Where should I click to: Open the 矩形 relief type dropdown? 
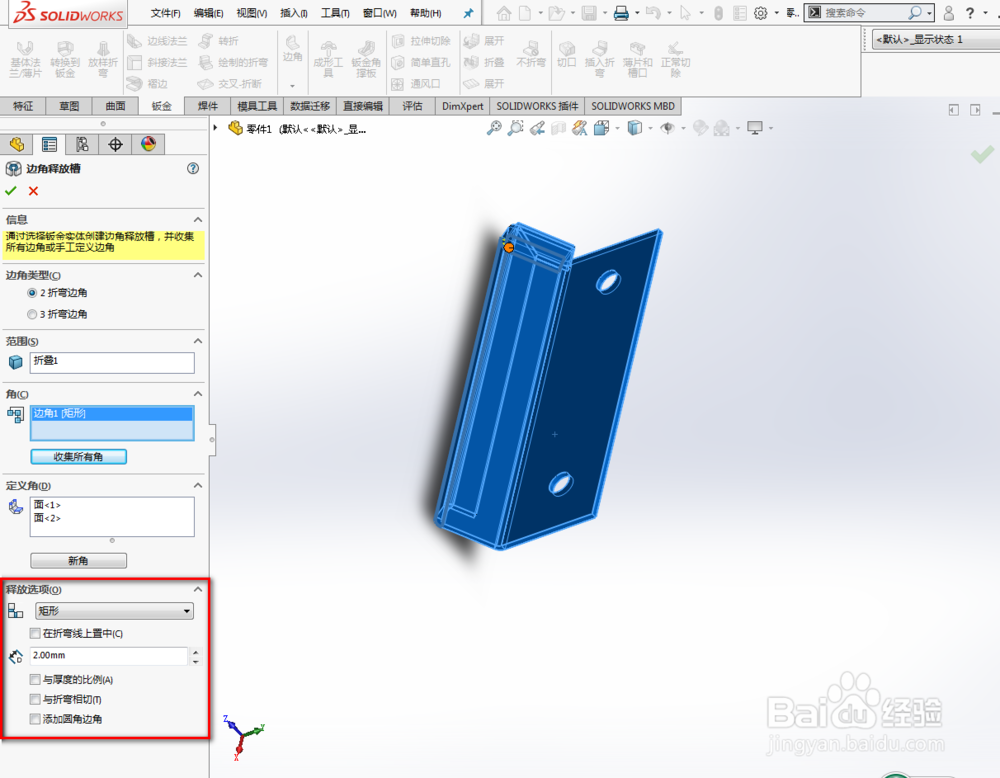[x=114, y=611]
